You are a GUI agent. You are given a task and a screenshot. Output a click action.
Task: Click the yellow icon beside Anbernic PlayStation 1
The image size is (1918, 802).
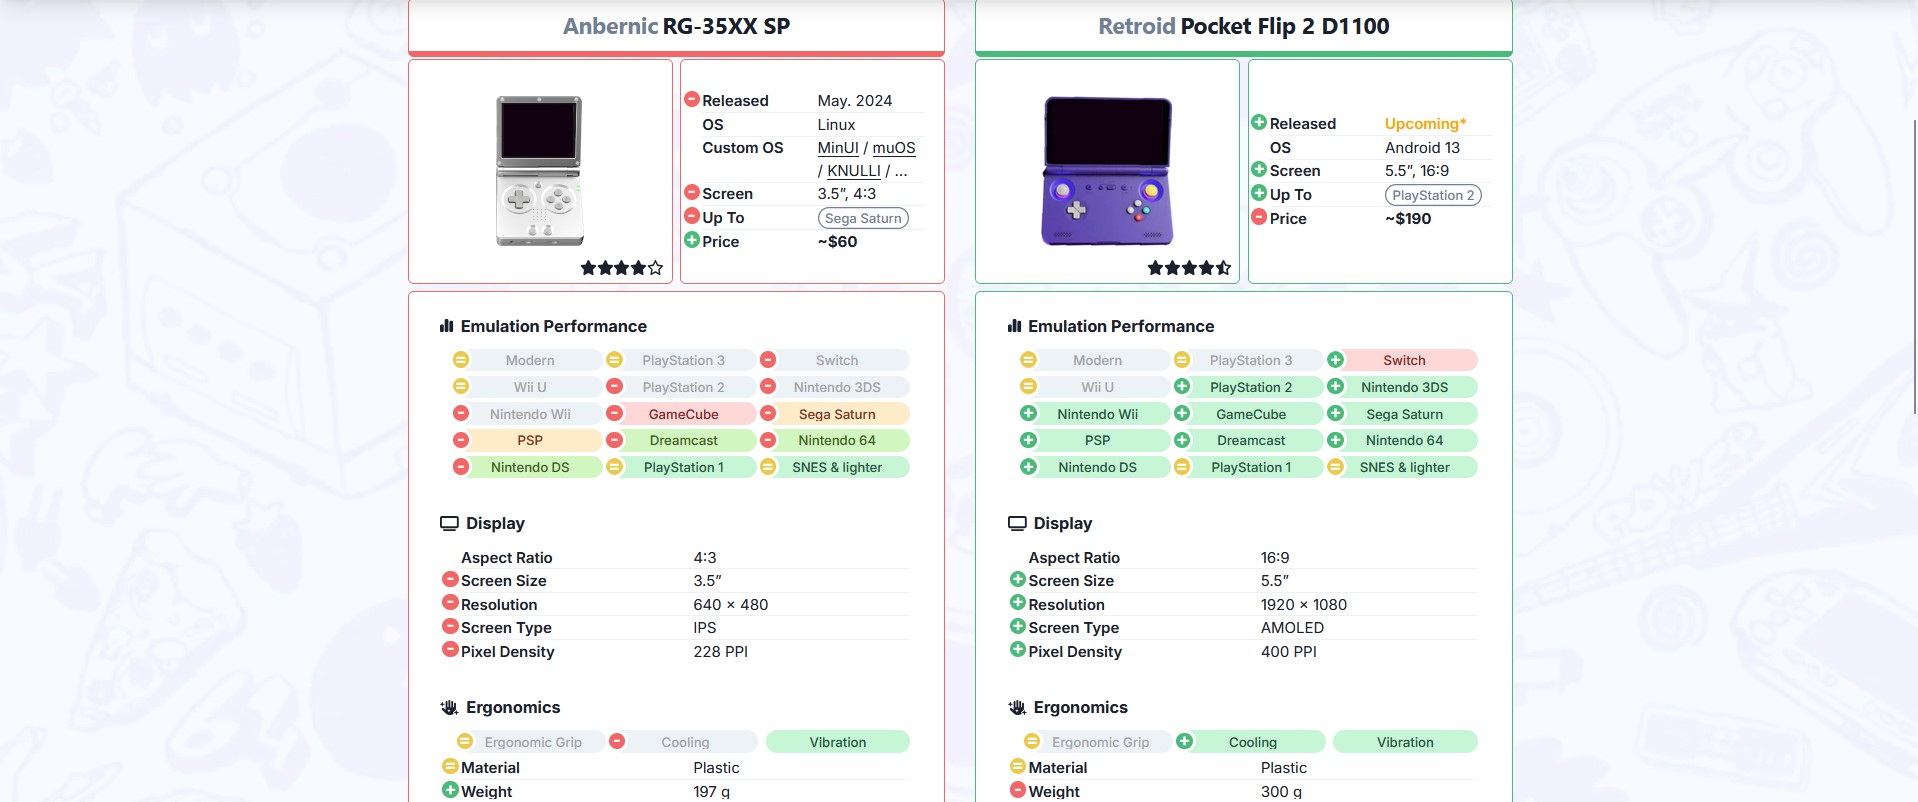(x=615, y=467)
